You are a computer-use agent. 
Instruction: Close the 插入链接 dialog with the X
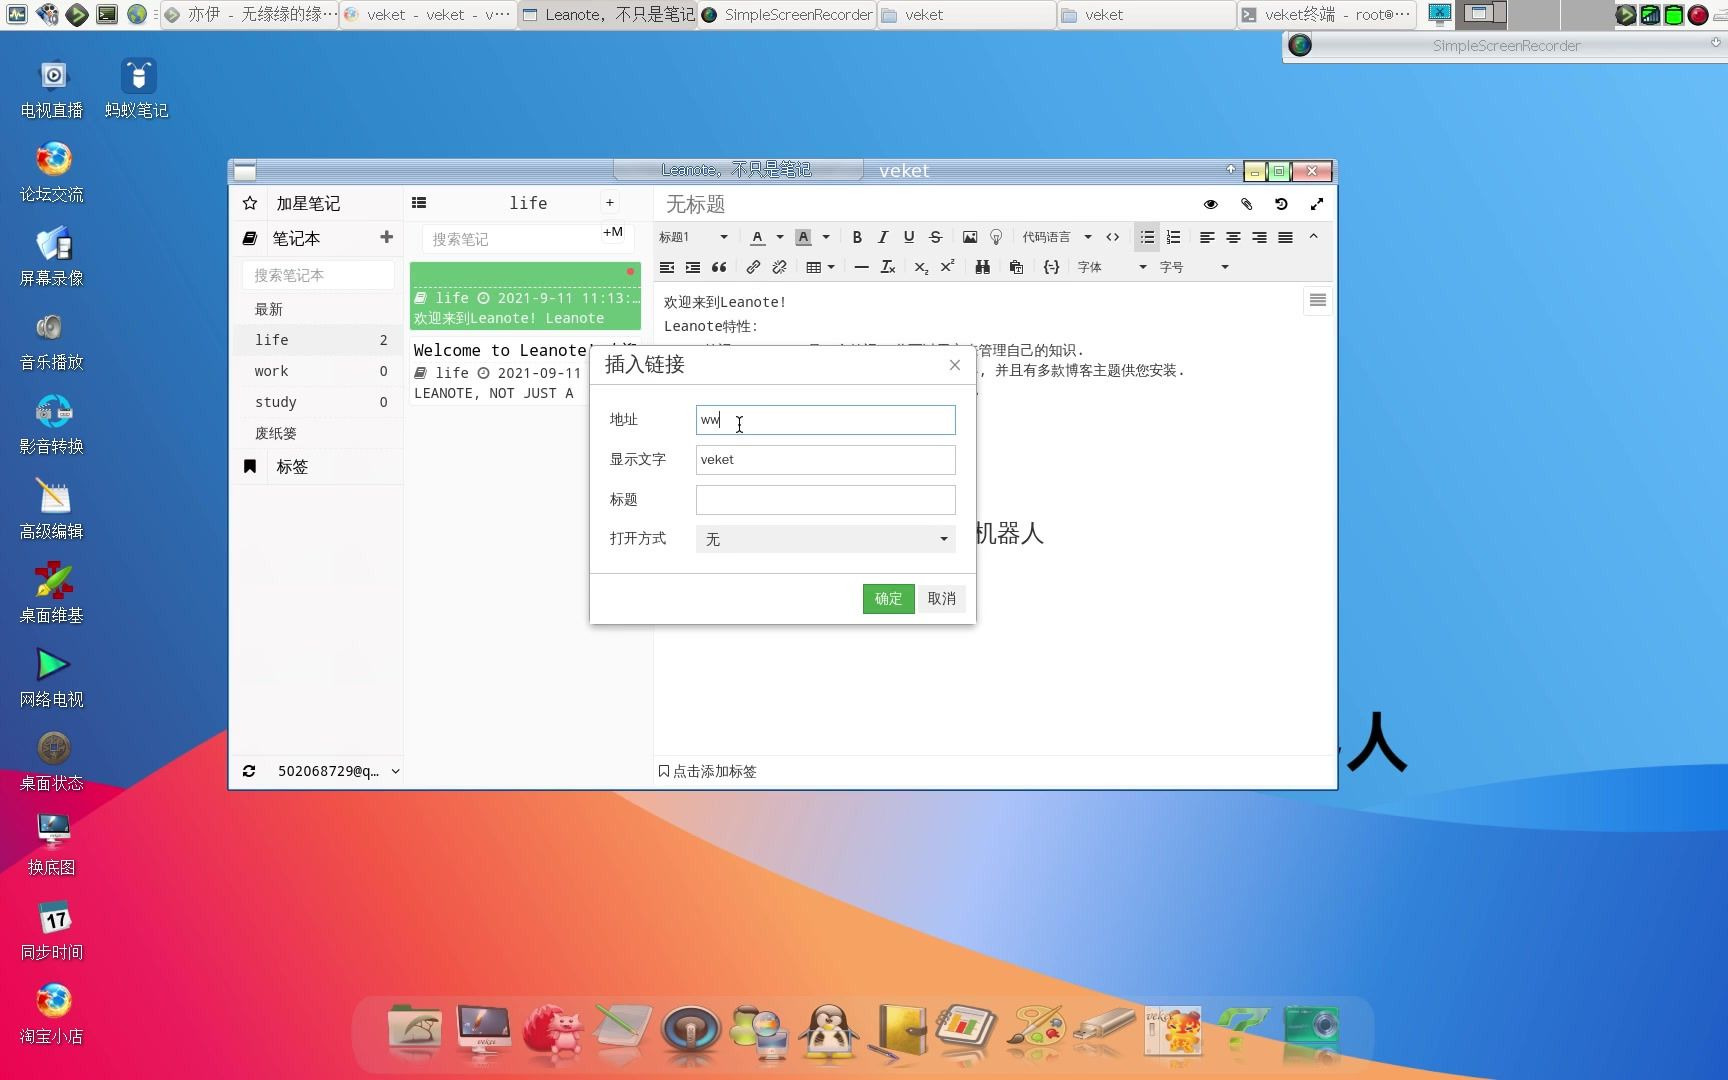955,365
